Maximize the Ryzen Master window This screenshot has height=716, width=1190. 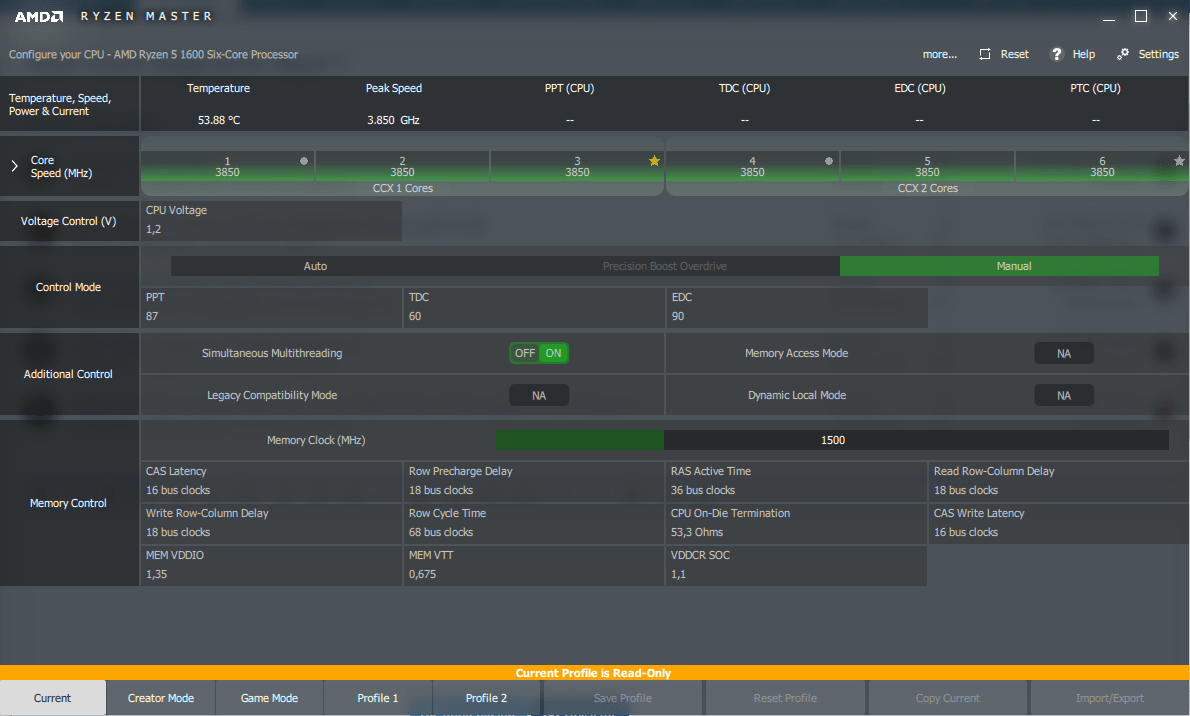[x=1141, y=16]
